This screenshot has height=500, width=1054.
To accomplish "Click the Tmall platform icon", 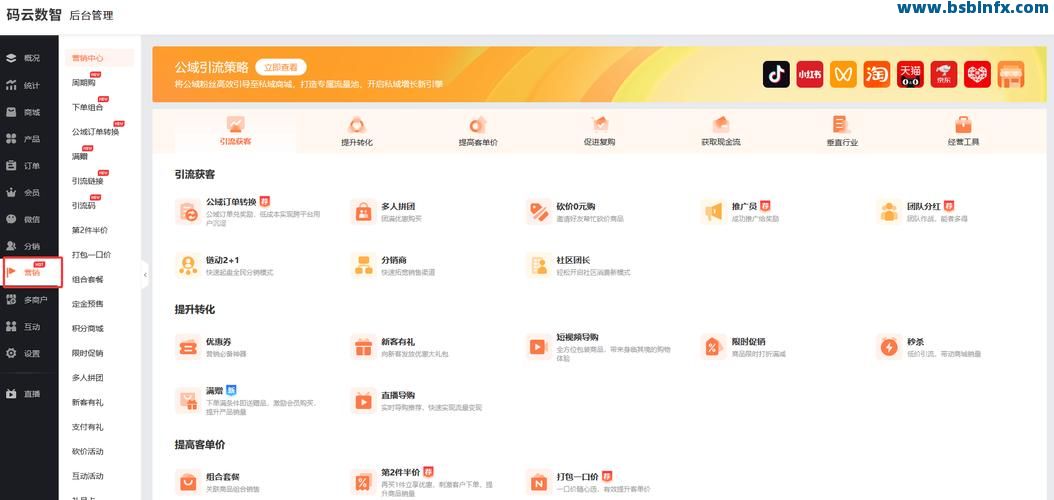I will click(910, 74).
